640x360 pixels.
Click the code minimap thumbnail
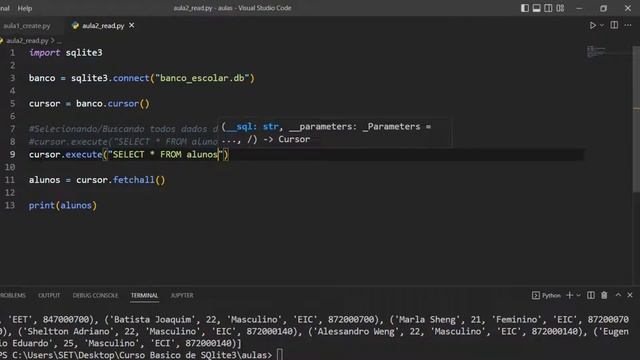click(597, 51)
